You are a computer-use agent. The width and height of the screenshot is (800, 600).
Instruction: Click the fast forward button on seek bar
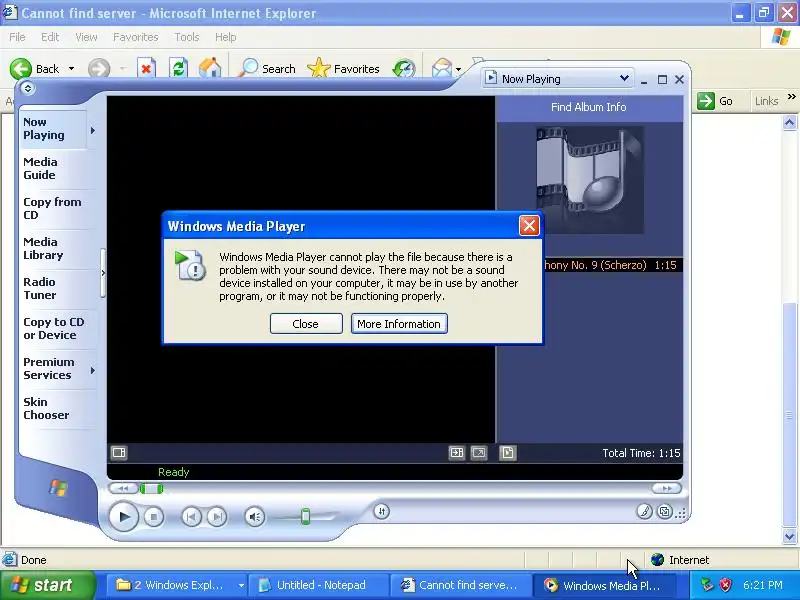[x=666, y=489]
